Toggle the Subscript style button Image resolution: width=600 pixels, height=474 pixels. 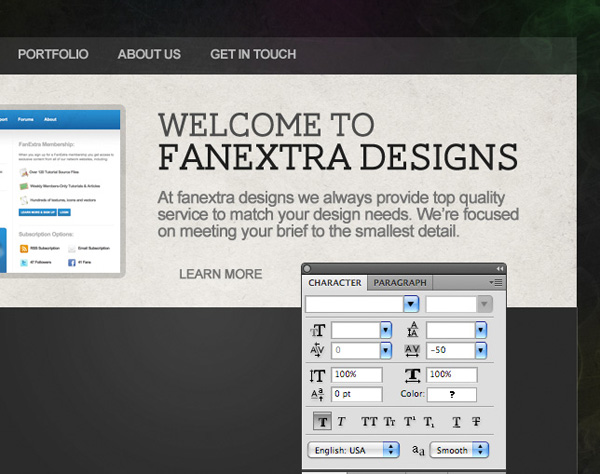click(429, 422)
